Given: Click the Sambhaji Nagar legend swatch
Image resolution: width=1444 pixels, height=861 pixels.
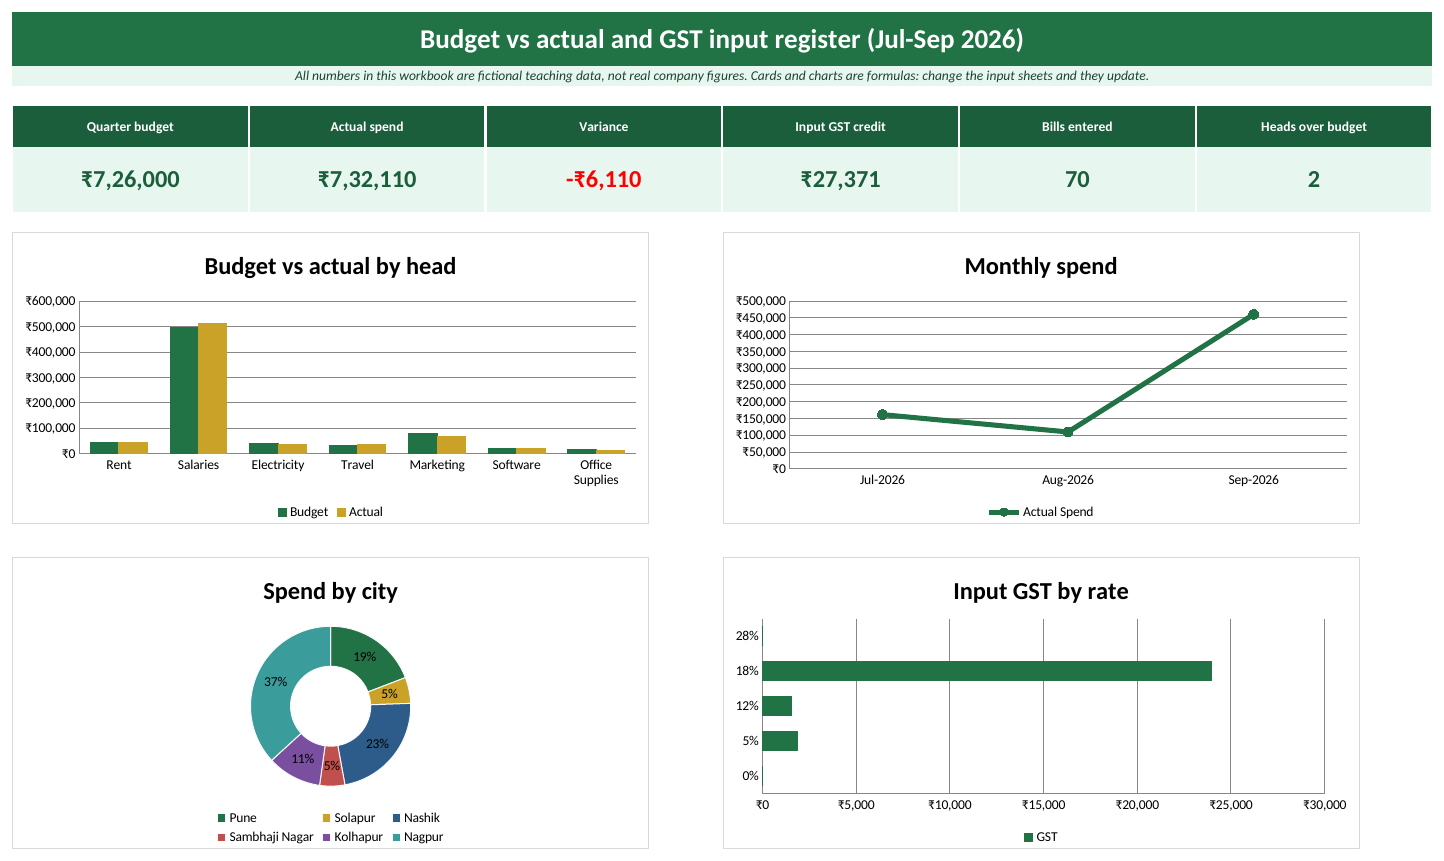Looking at the screenshot, I should pos(221,837).
